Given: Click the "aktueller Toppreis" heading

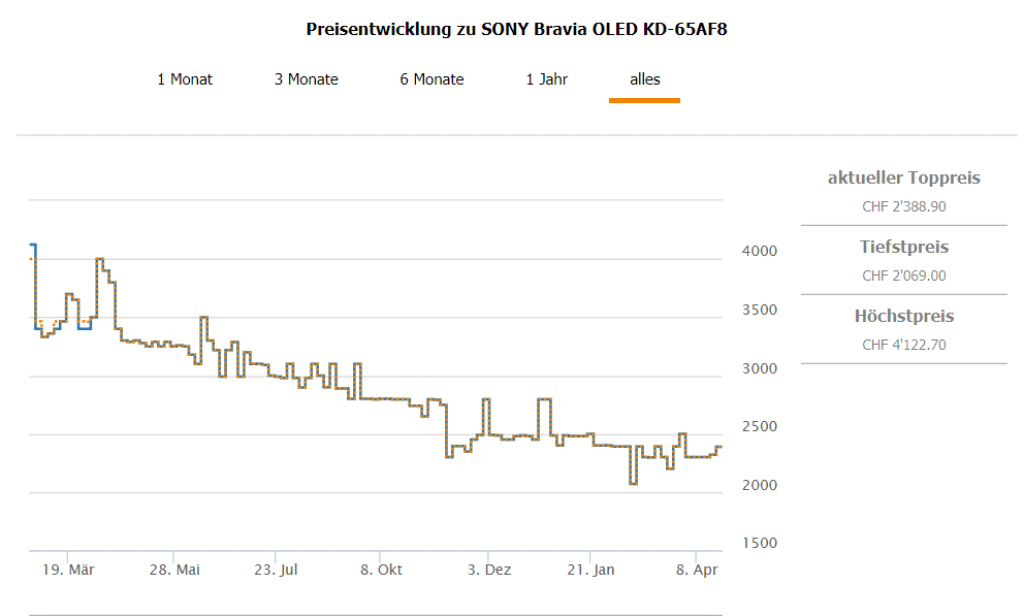Looking at the screenshot, I should [x=904, y=178].
